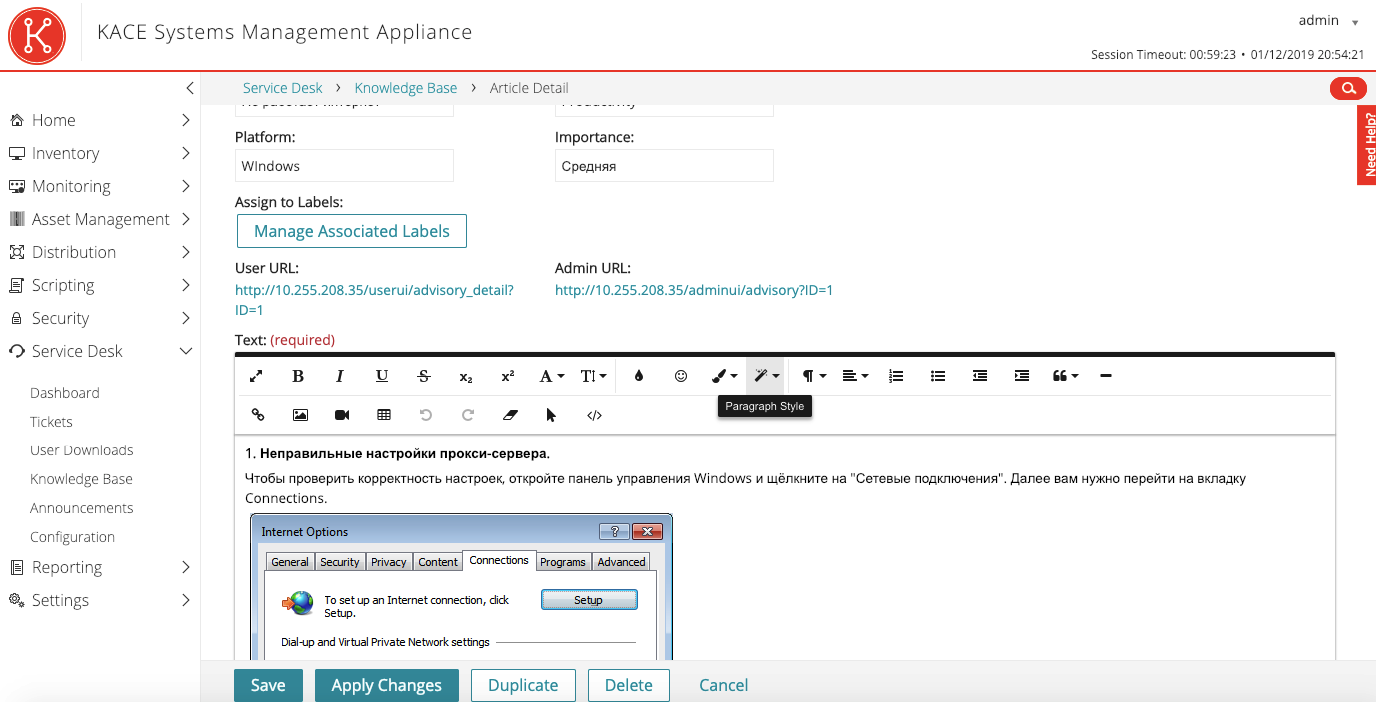The width and height of the screenshot is (1376, 702).
Task: Open the font size dropdown
Action: [594, 376]
